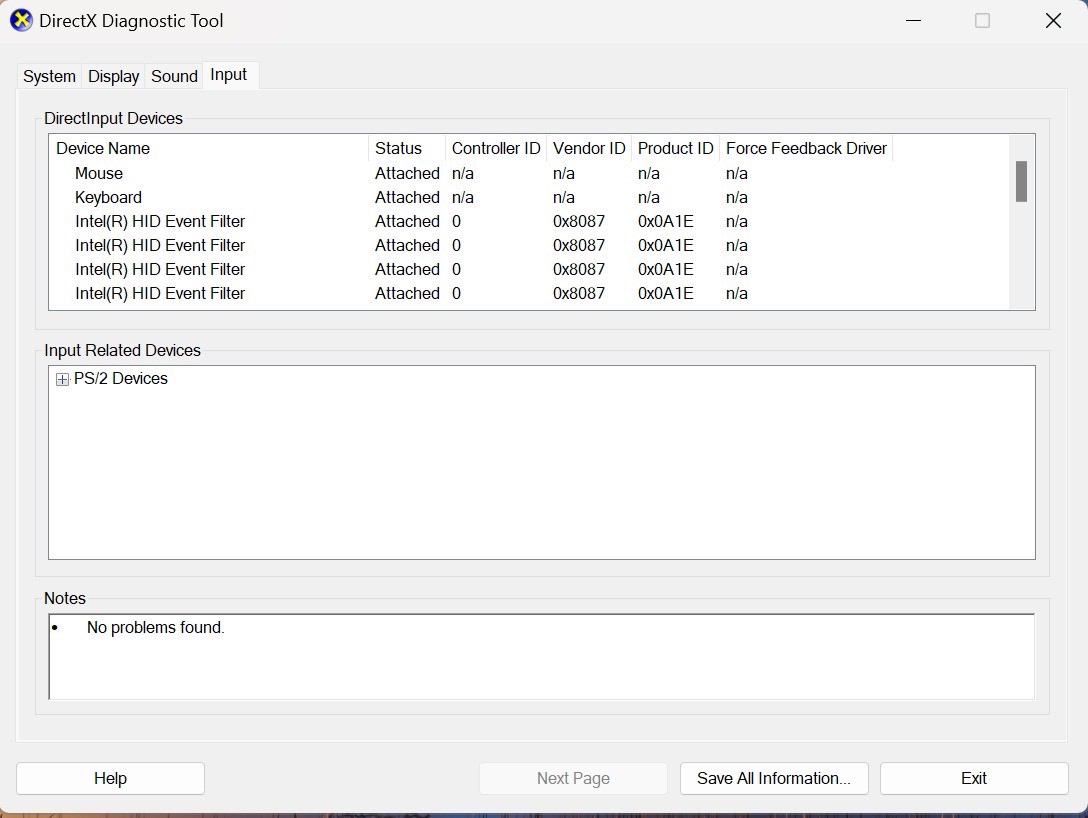Click the Controller ID column header
The height and width of the screenshot is (818, 1088).
coord(495,148)
